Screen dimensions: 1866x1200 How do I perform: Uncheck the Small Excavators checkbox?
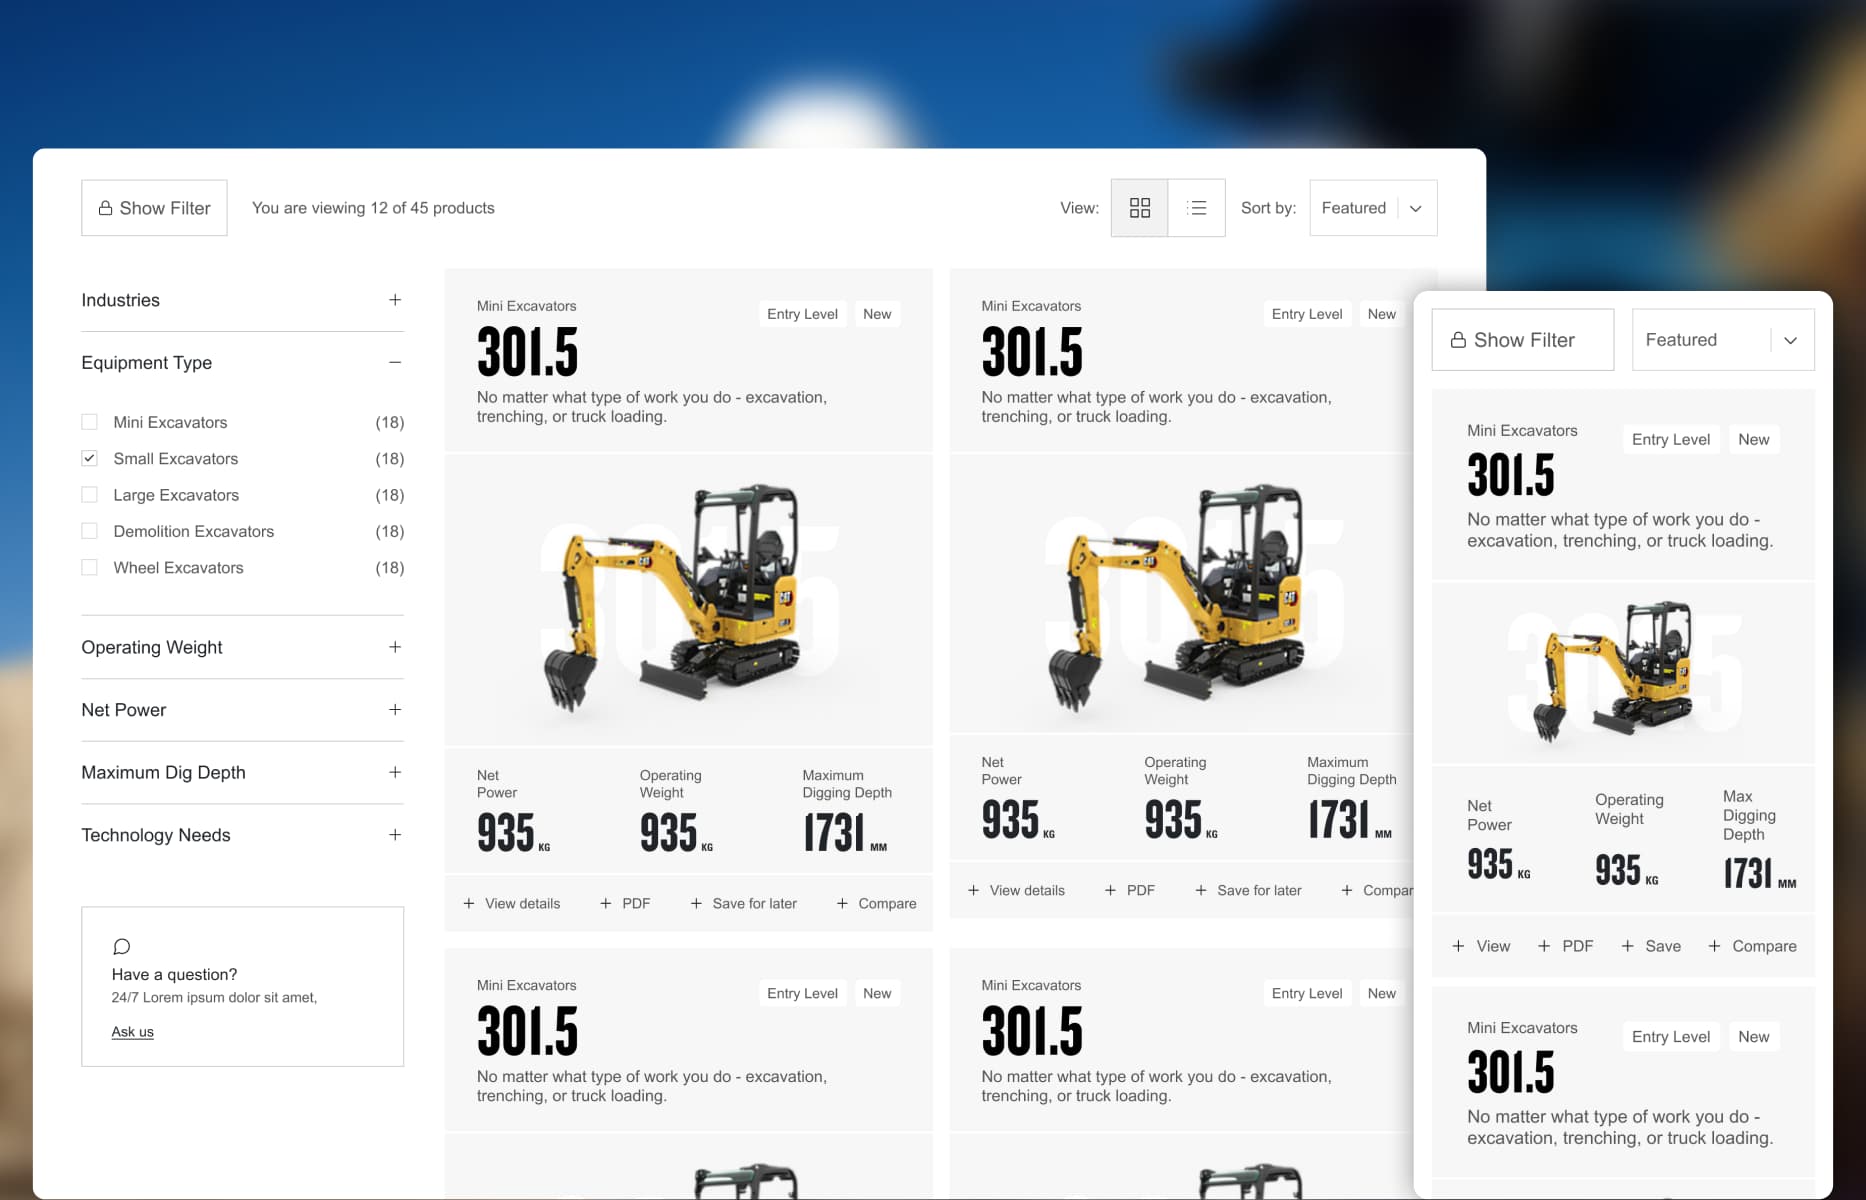tap(90, 458)
